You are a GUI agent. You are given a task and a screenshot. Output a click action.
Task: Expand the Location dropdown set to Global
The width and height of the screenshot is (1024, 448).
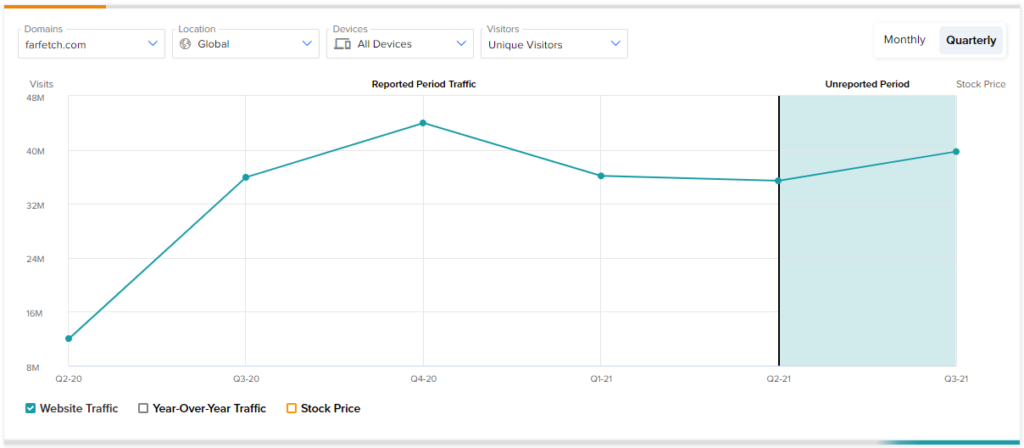(246, 44)
